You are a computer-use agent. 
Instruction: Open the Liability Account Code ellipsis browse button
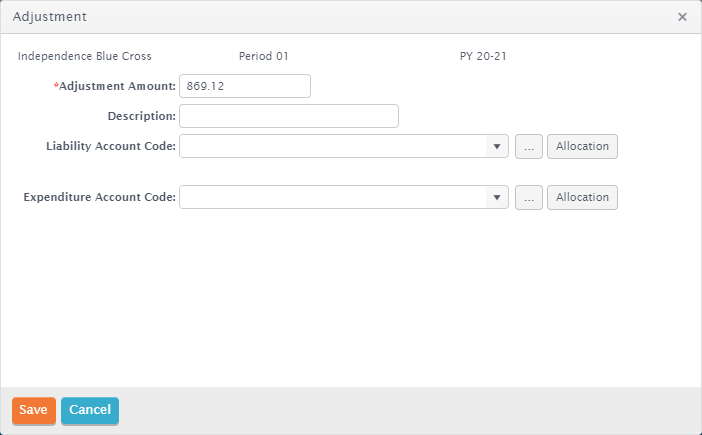(x=529, y=146)
